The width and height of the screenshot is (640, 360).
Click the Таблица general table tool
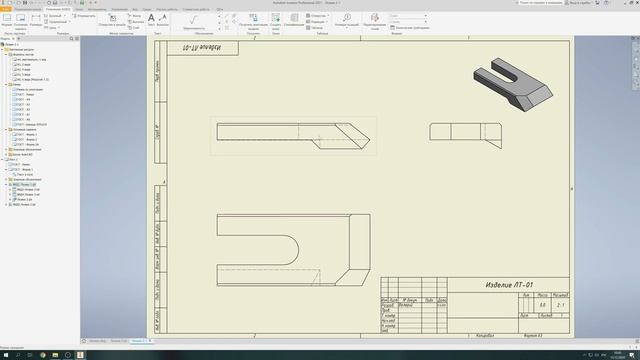pos(315,28)
